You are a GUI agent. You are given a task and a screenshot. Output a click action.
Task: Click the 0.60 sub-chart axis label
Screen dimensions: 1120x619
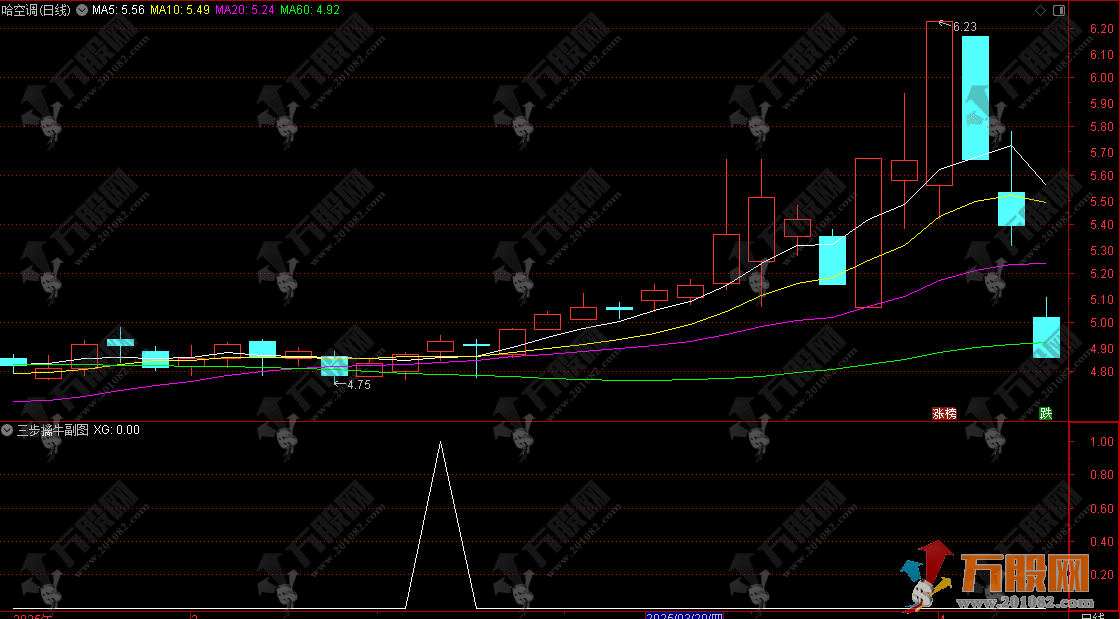click(1101, 509)
